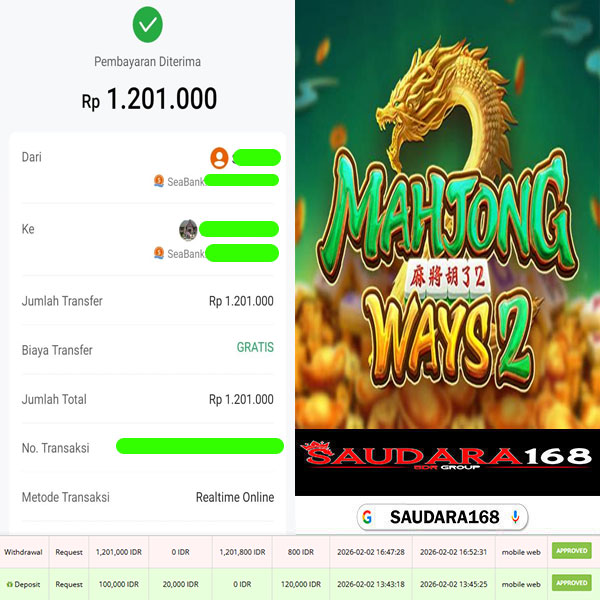
Task: Click the orange sender profile avatar icon
Action: pos(219,158)
